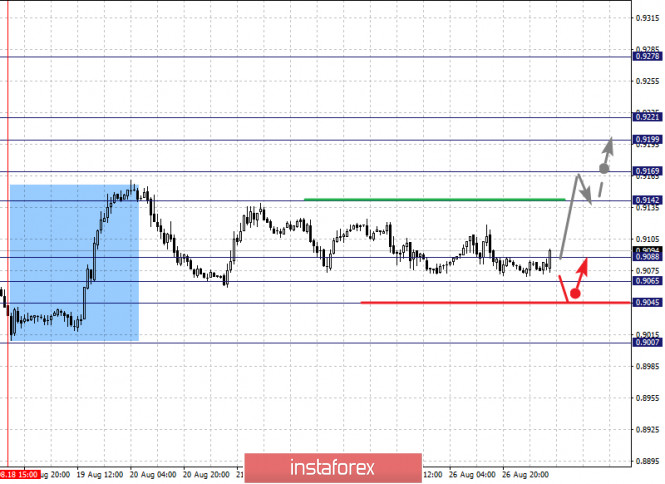Click the 0.9075 price scale value
The width and height of the screenshot is (665, 484).
point(648,271)
